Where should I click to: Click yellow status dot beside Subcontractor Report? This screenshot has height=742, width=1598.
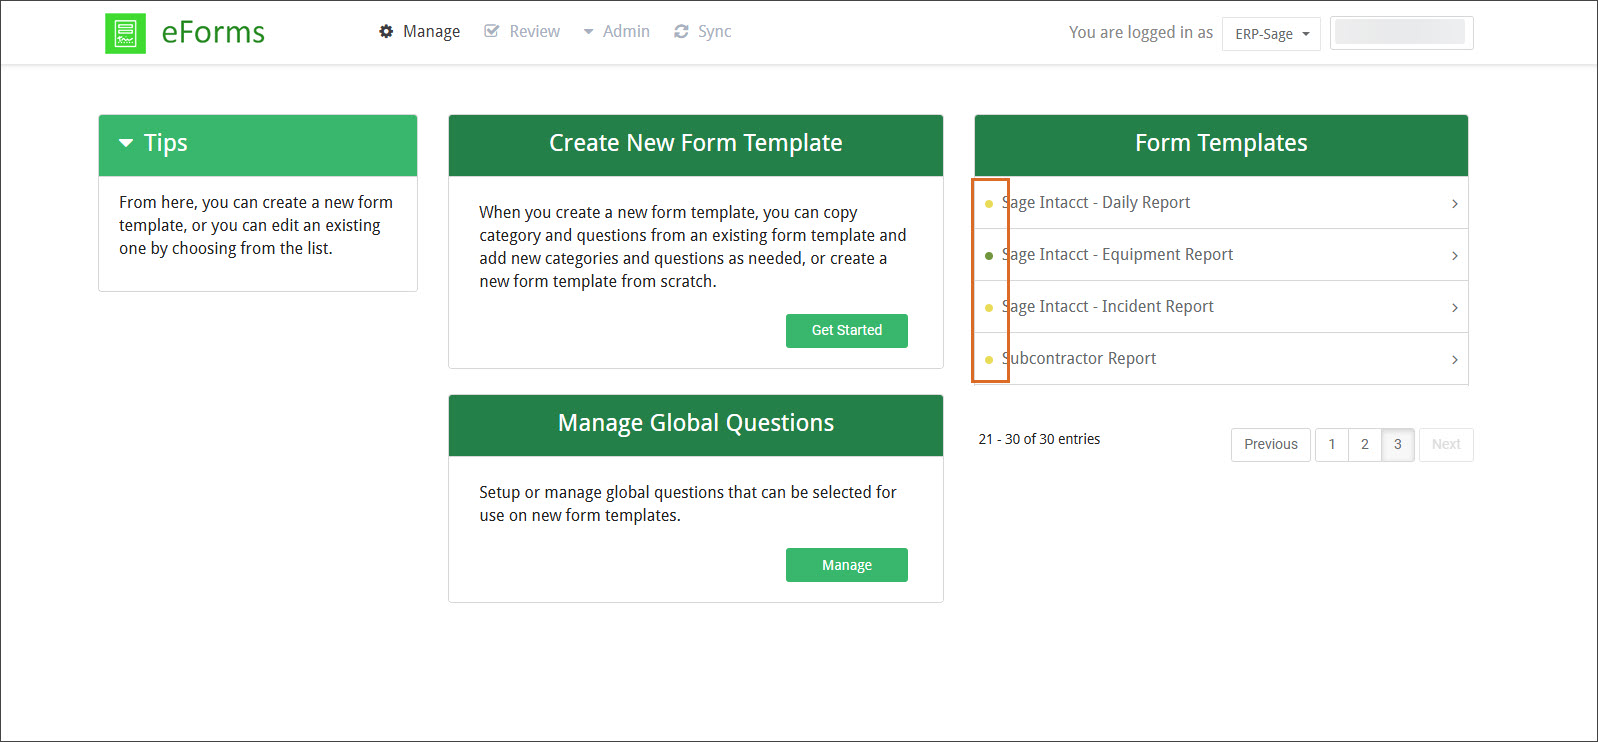pos(989,360)
